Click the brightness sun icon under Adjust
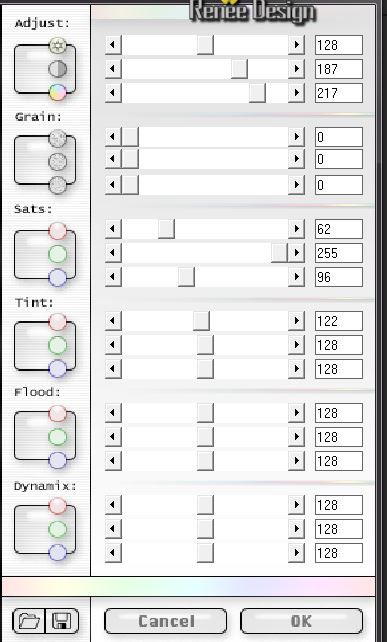The image size is (387, 642). point(58,45)
